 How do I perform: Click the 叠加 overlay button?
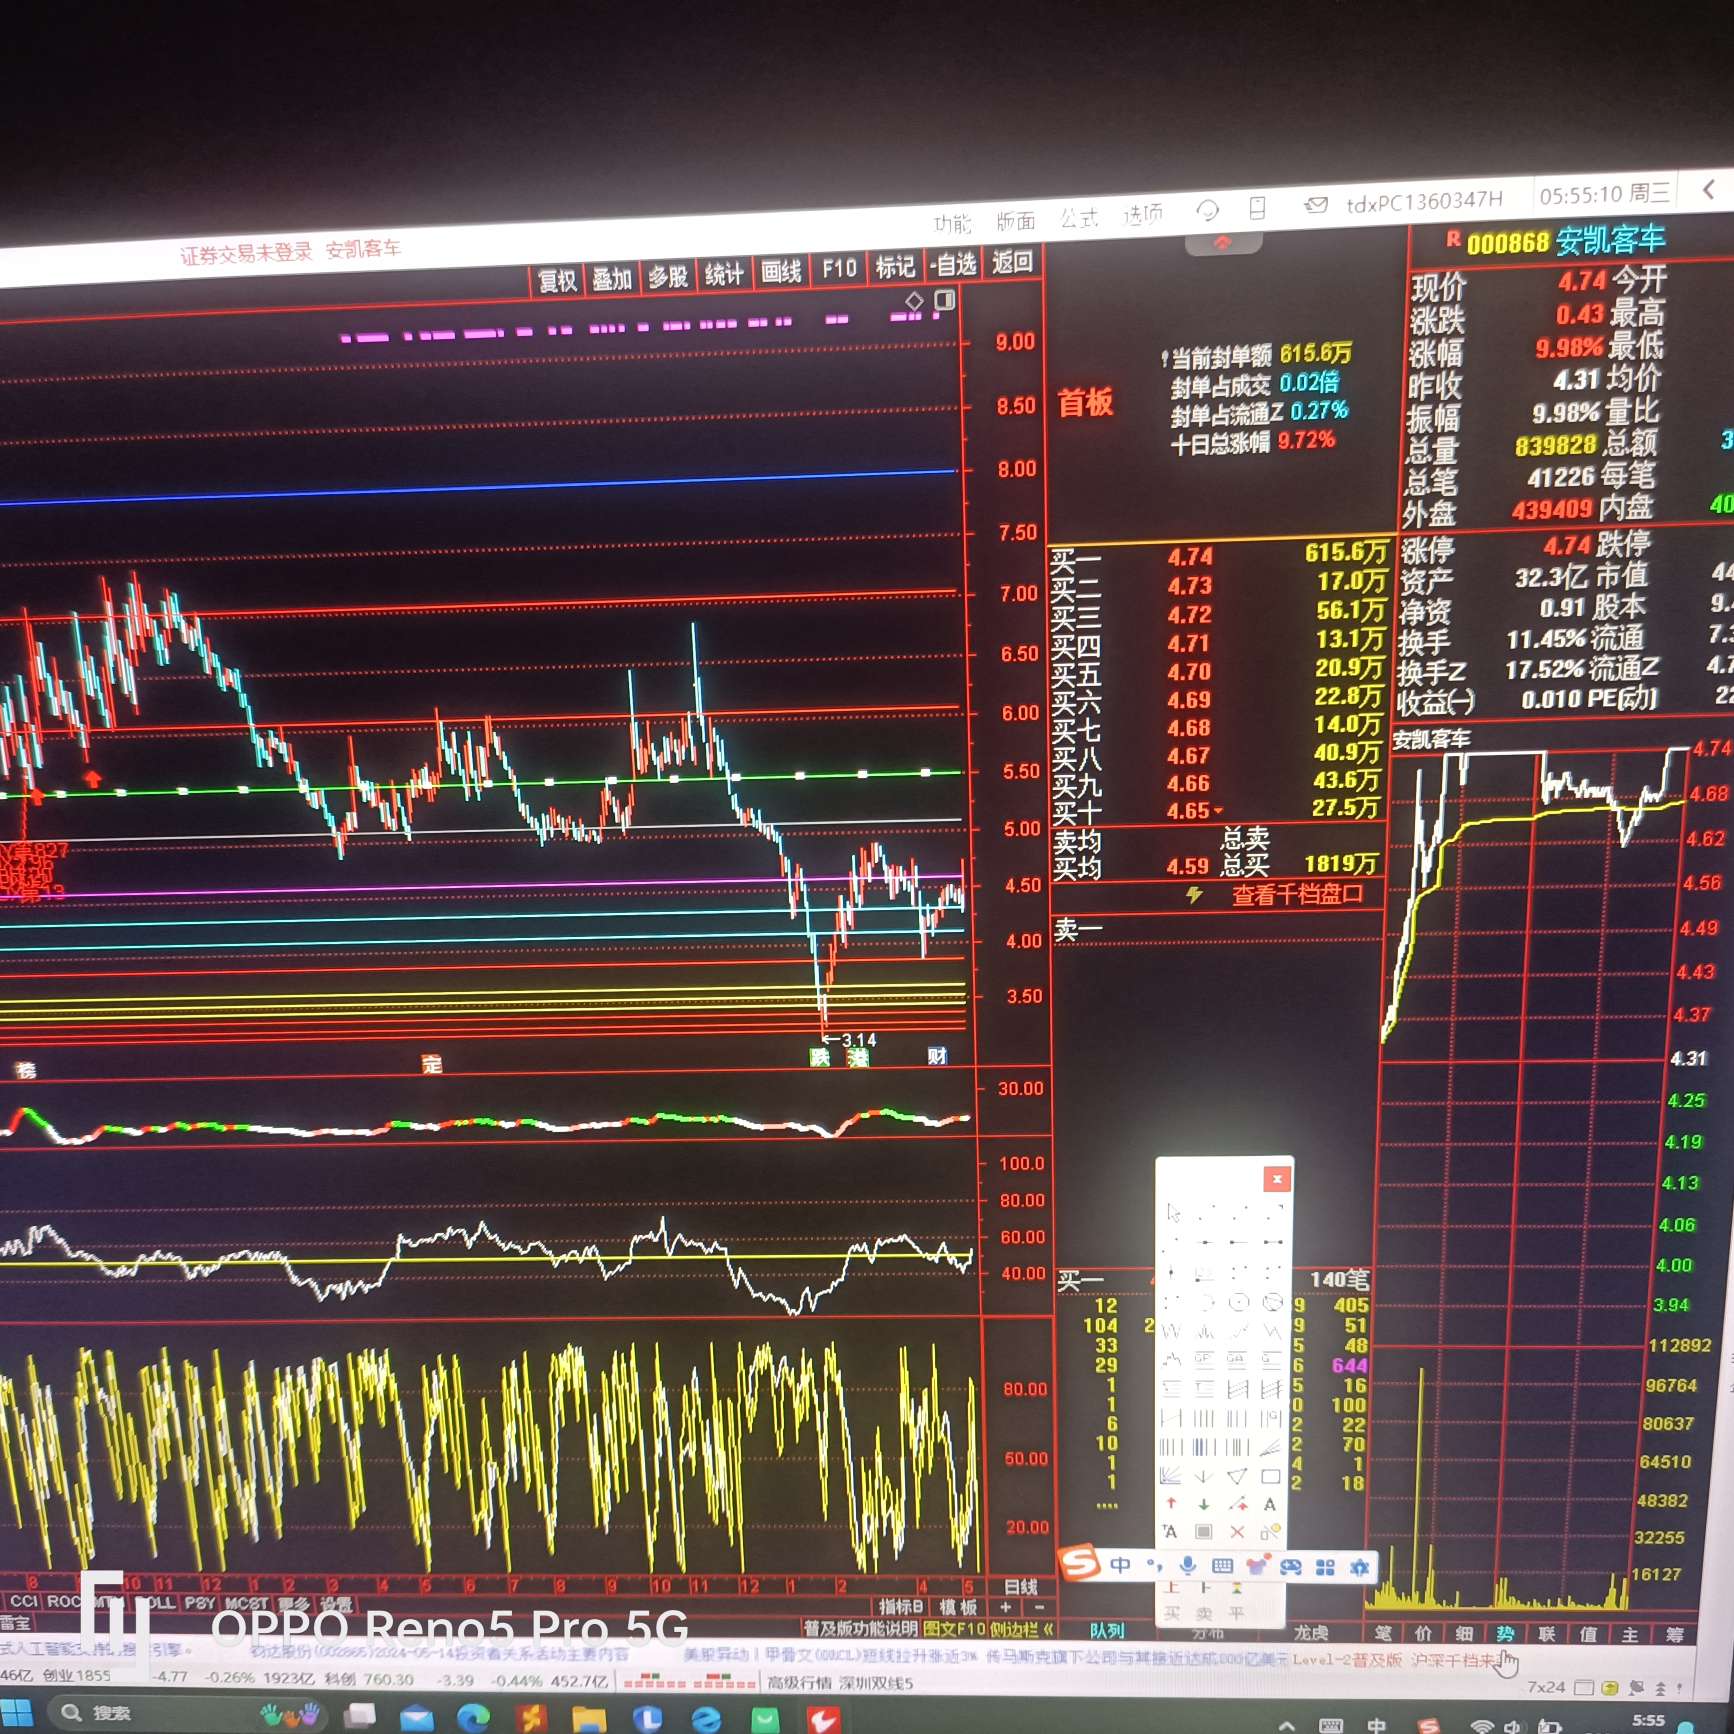[612, 279]
